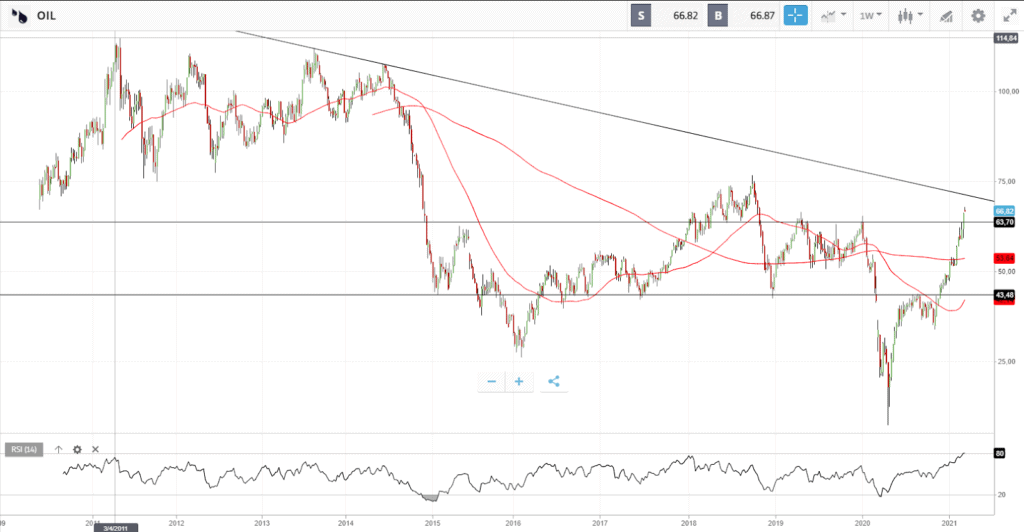Click the S sell button
Image resolution: width=1024 pixels, height=532 pixels.
coord(641,16)
